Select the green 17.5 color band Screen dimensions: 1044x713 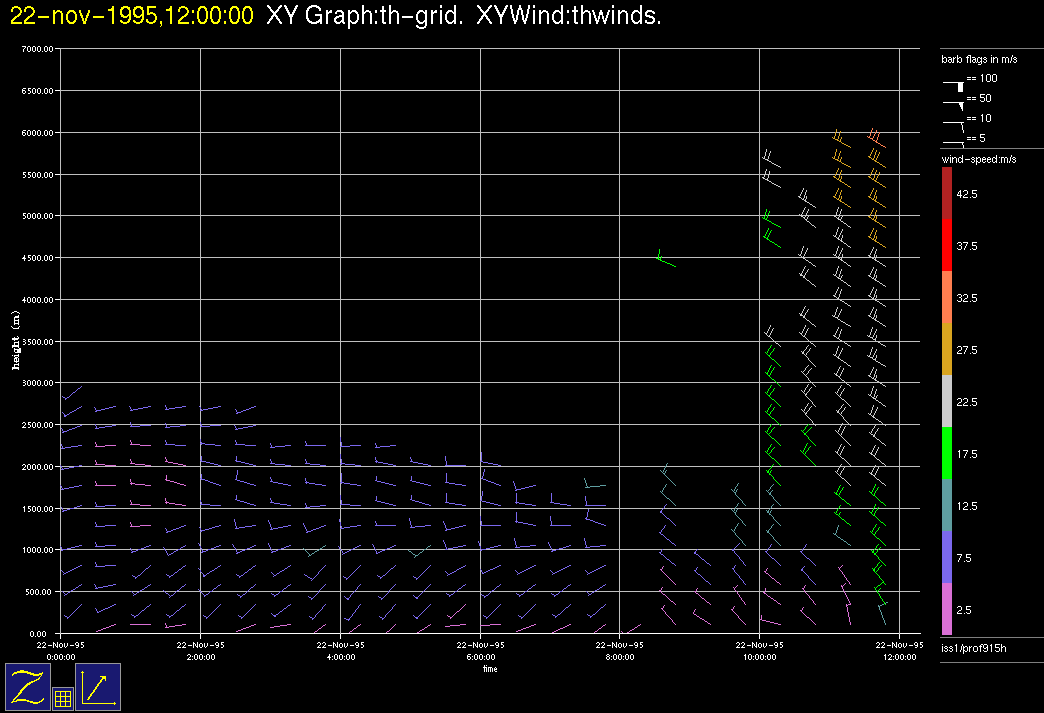(947, 453)
